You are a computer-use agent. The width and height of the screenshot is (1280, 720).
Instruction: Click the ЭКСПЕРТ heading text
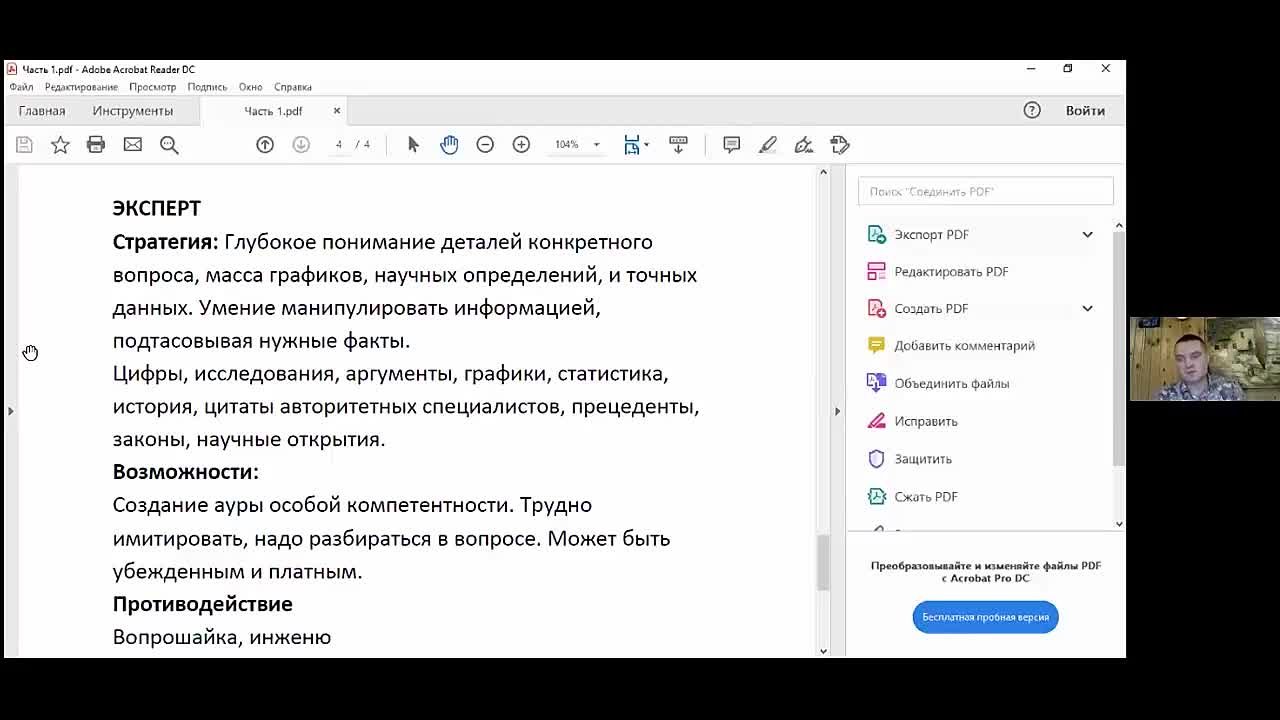click(x=156, y=208)
